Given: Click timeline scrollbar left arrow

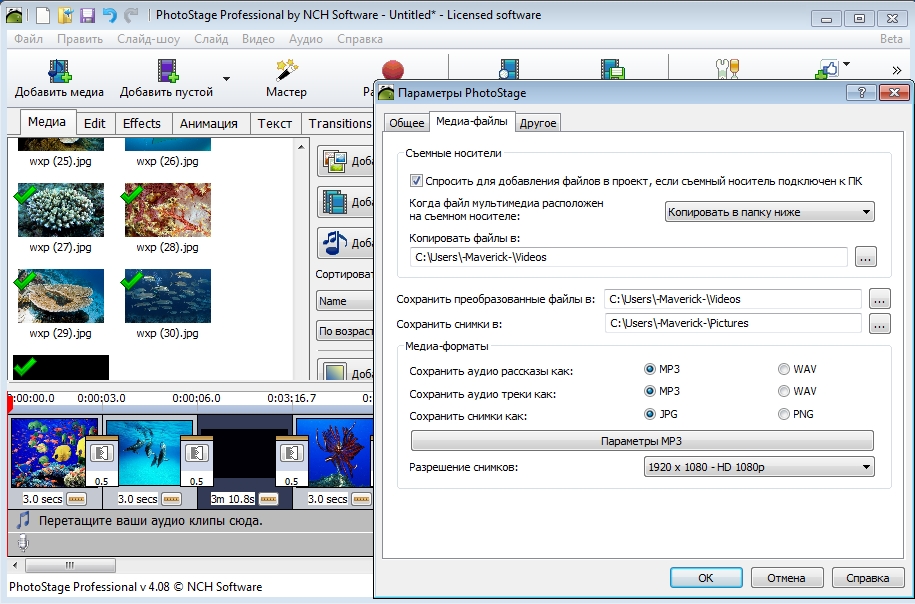Looking at the screenshot, I should 15,565.
